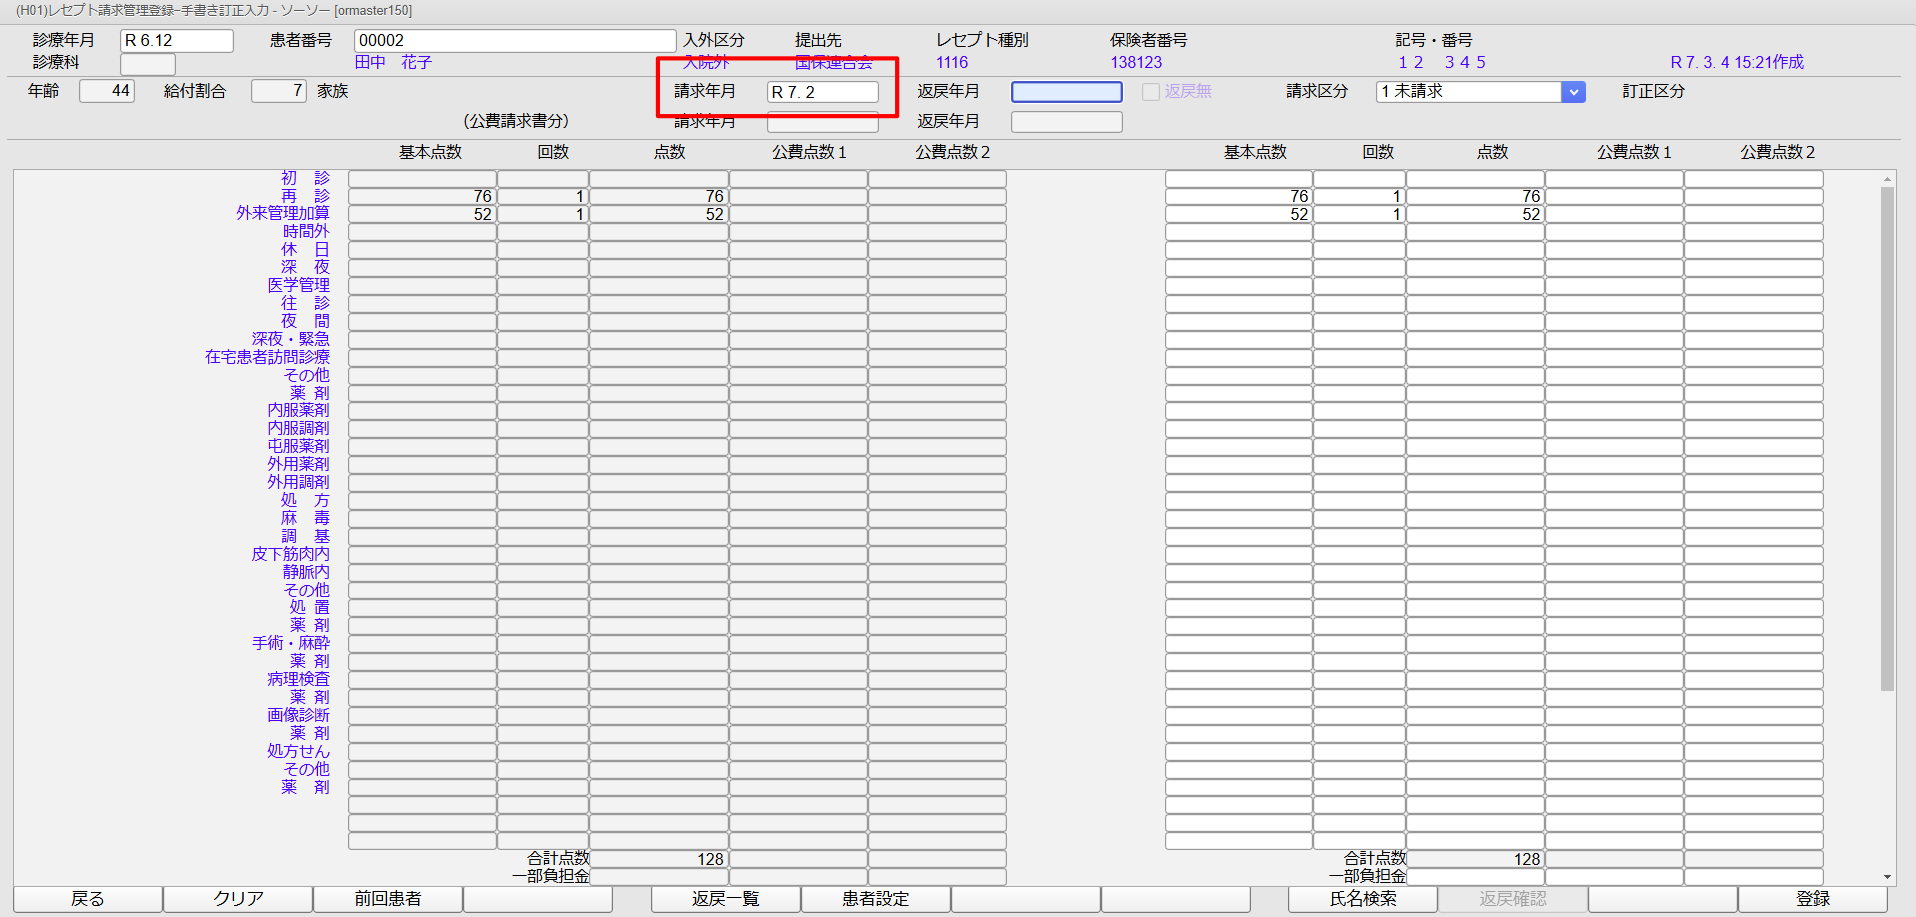Expand the 請求区分 dropdown arrow
Viewport: 1916px width, 917px height.
pos(1573,92)
